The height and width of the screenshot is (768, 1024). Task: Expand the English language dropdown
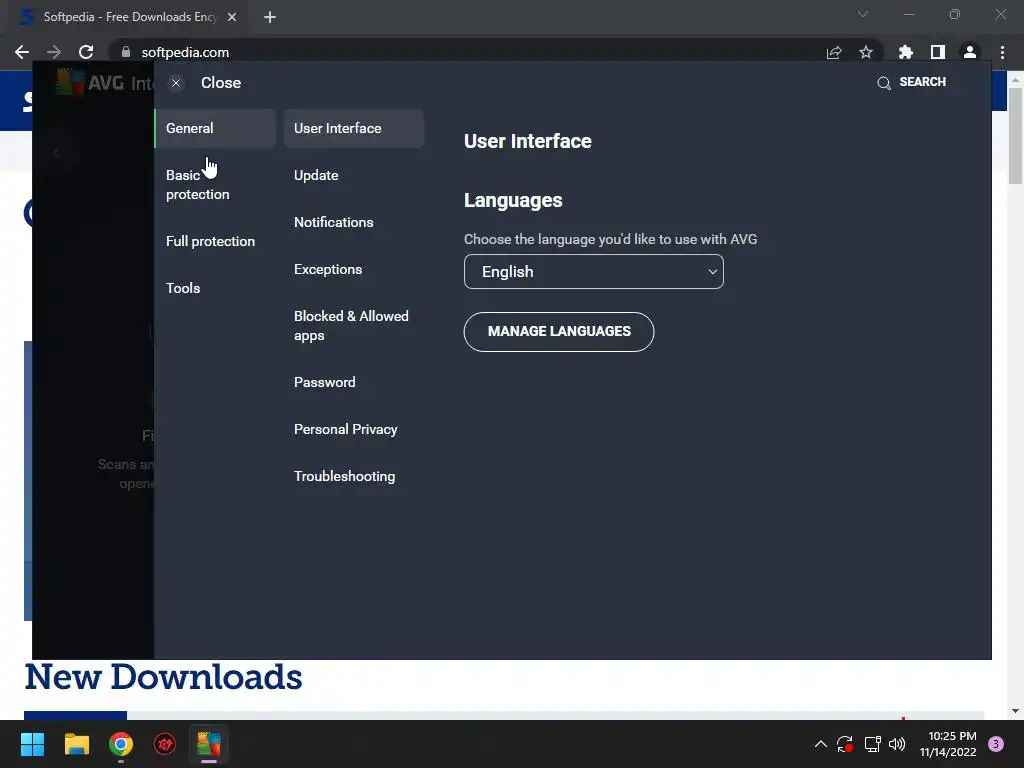[x=594, y=272]
